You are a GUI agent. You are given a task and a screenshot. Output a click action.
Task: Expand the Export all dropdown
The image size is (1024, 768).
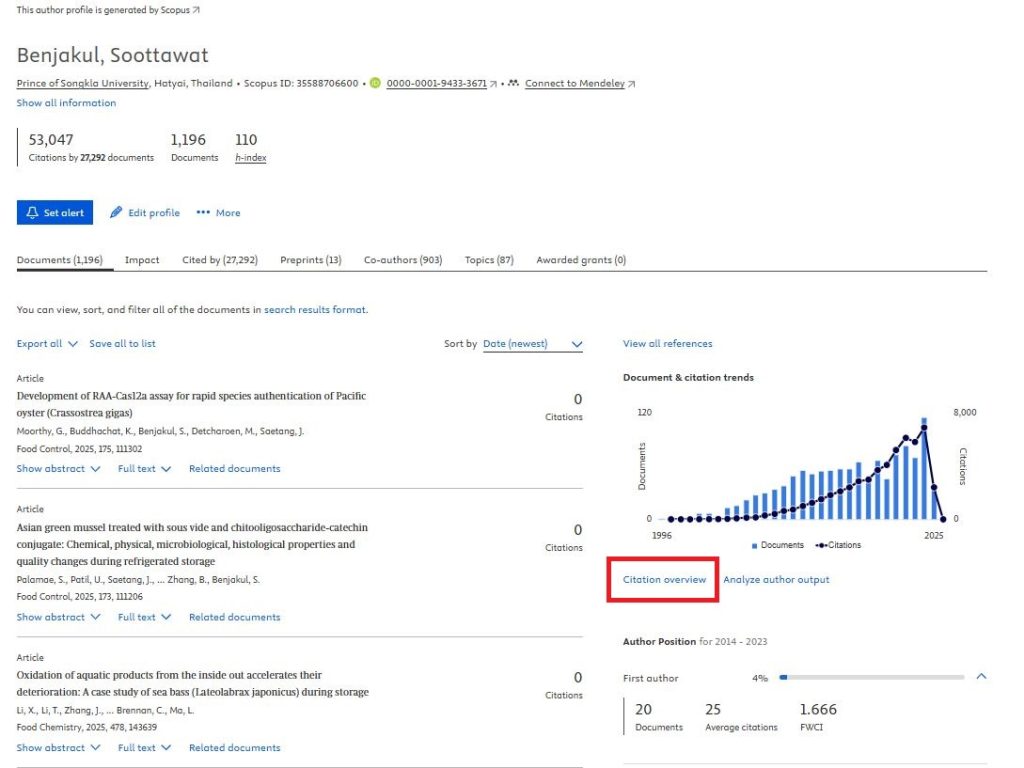click(x=47, y=344)
